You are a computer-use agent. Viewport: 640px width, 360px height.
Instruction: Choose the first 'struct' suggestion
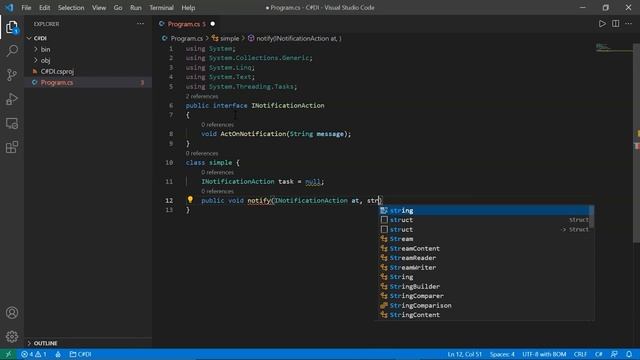pyautogui.click(x=484, y=220)
